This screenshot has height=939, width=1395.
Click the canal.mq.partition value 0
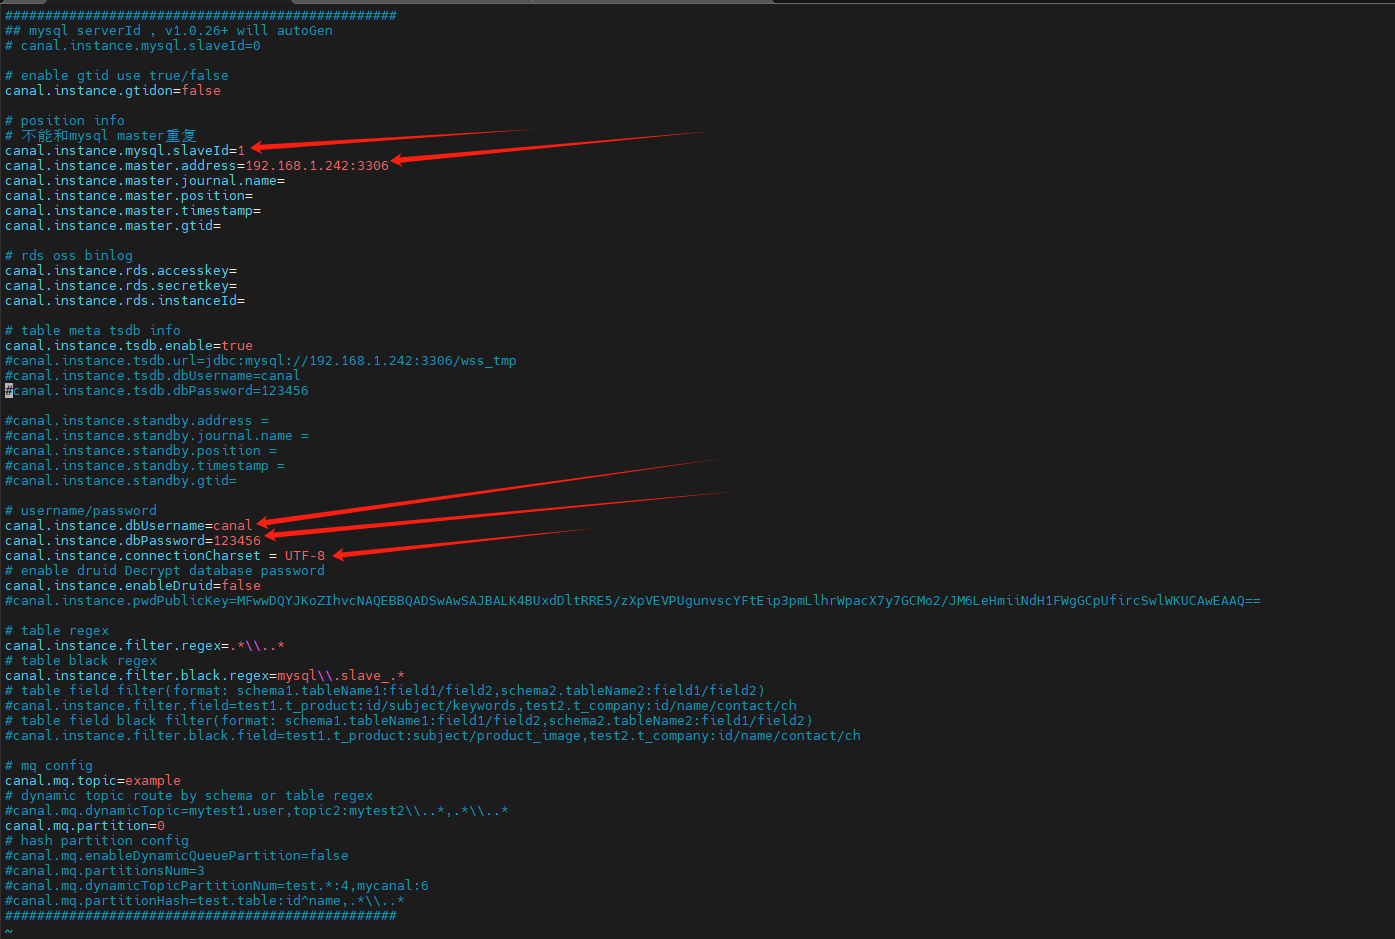click(x=161, y=826)
